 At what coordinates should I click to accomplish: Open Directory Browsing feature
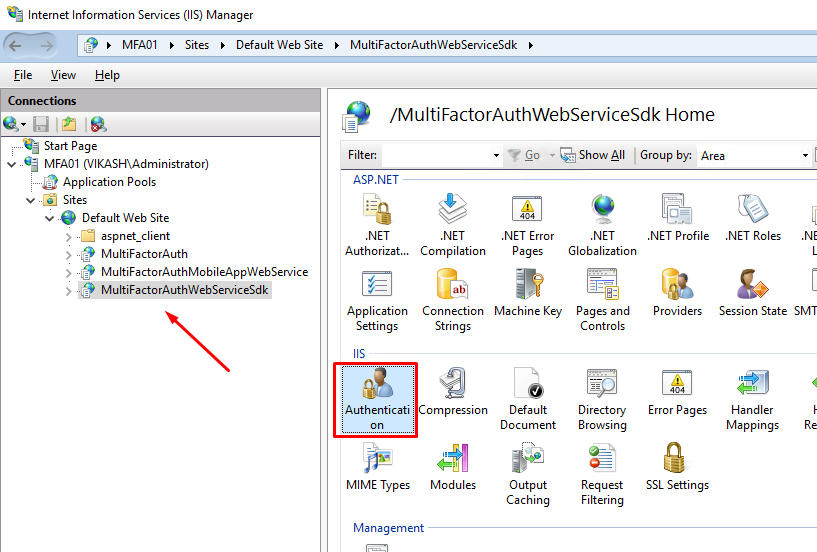pos(602,400)
